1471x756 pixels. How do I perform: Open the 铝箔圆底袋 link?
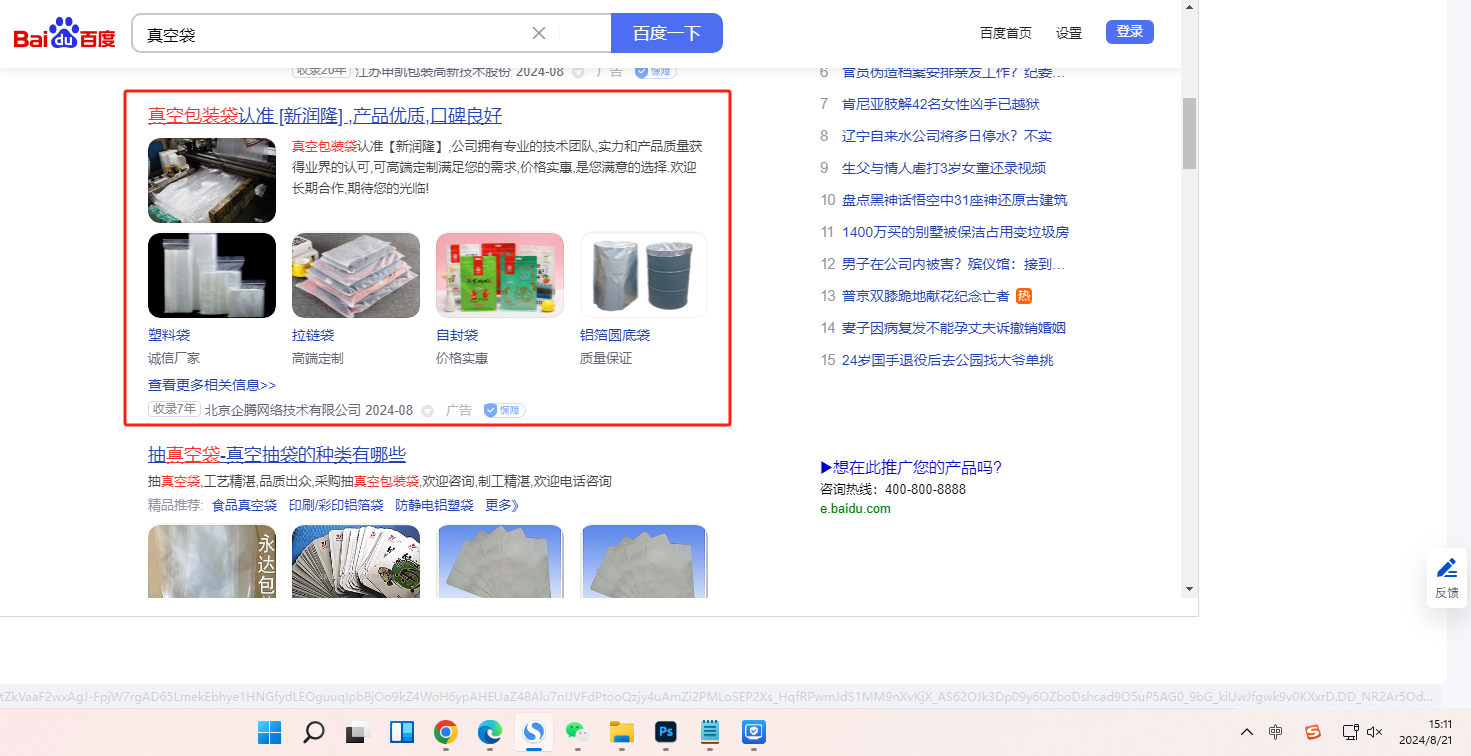pyautogui.click(x=615, y=335)
